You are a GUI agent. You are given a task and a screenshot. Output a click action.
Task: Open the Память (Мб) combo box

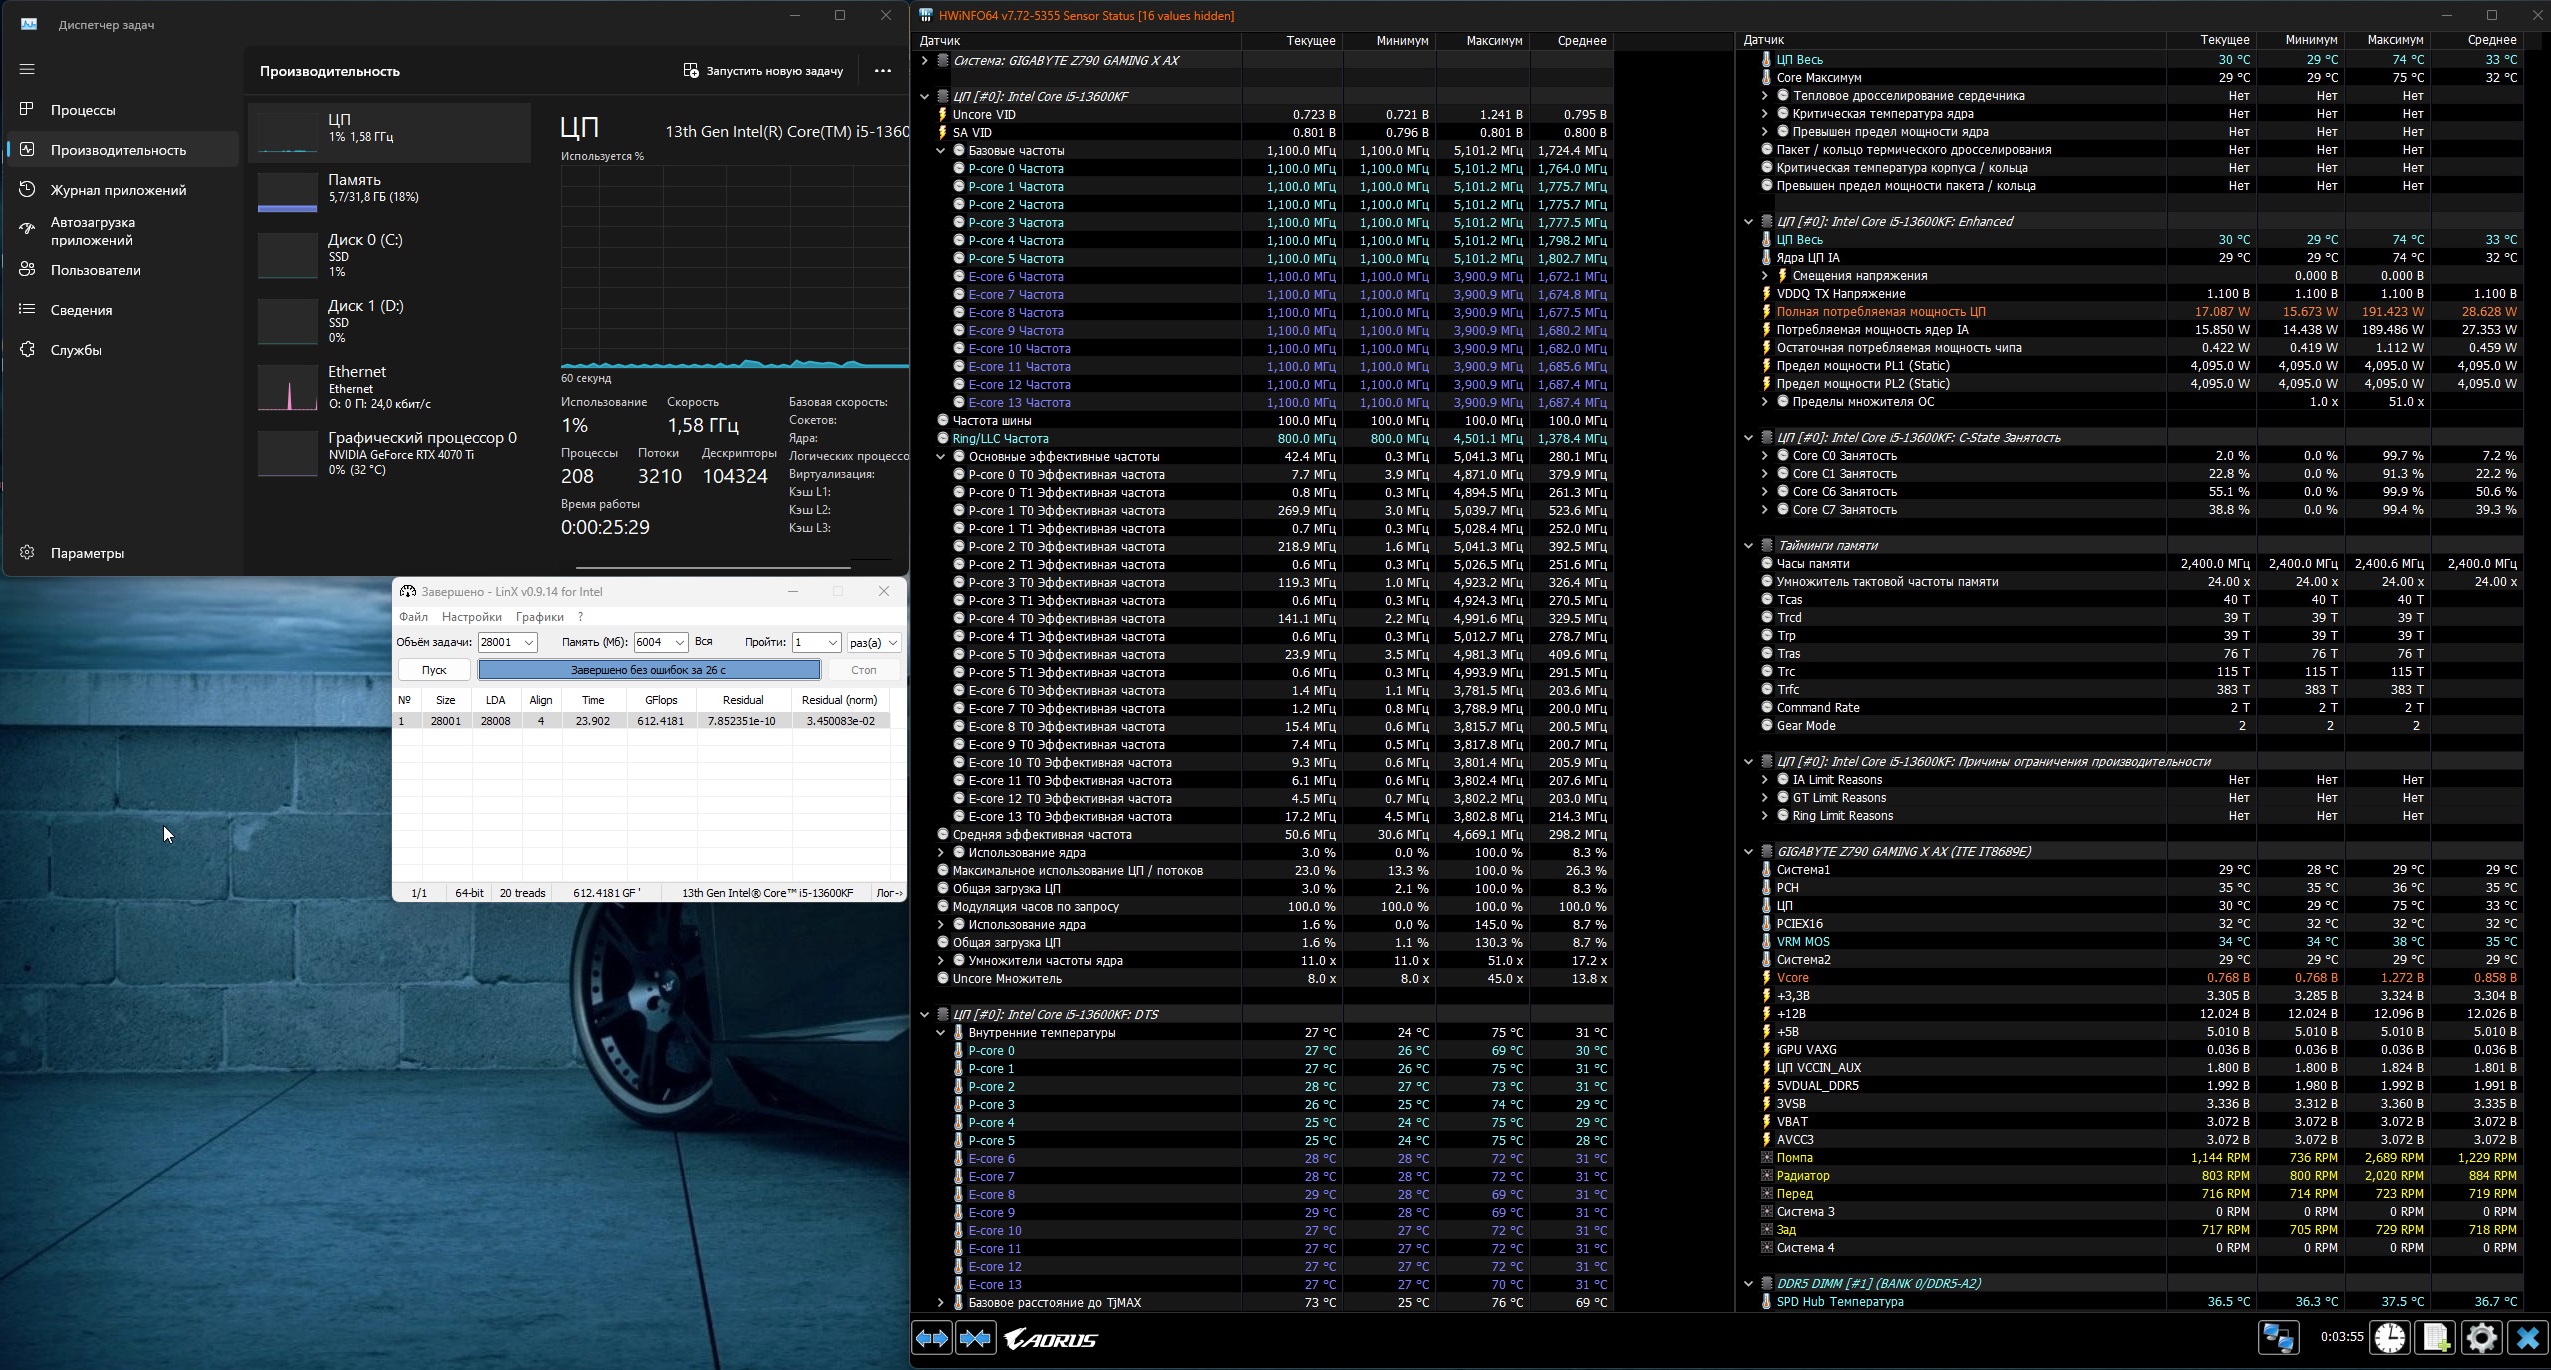(x=679, y=643)
